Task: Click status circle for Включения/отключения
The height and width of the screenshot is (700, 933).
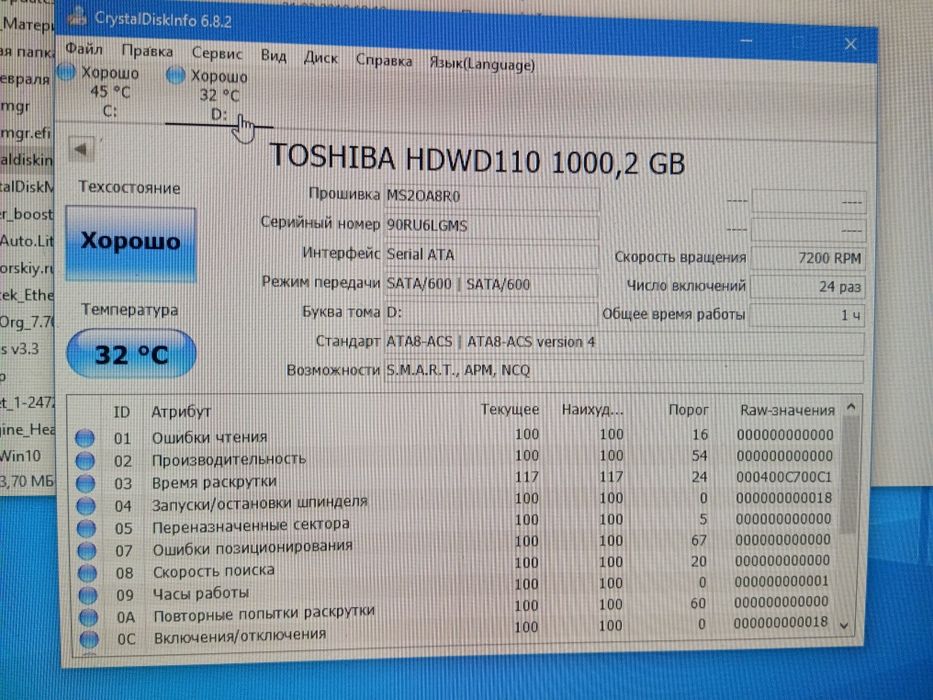Action: (89, 639)
